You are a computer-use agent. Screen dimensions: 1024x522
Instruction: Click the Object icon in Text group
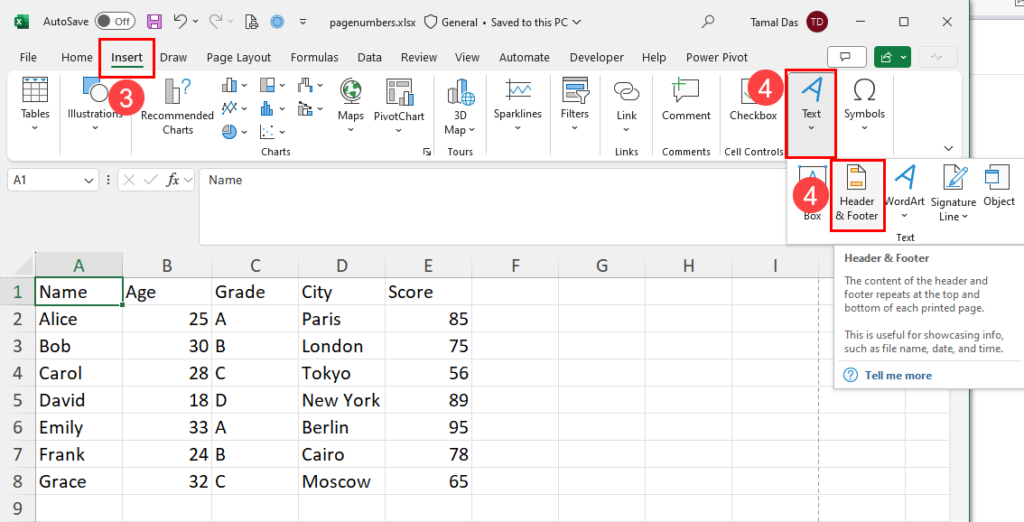[999, 177]
